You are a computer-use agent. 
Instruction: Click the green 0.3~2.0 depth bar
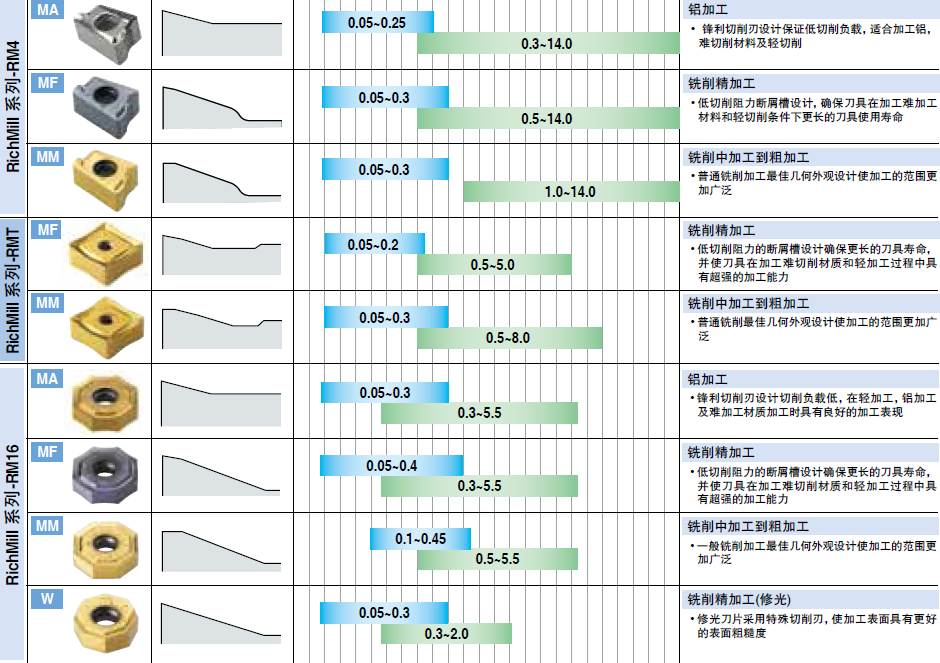[446, 634]
